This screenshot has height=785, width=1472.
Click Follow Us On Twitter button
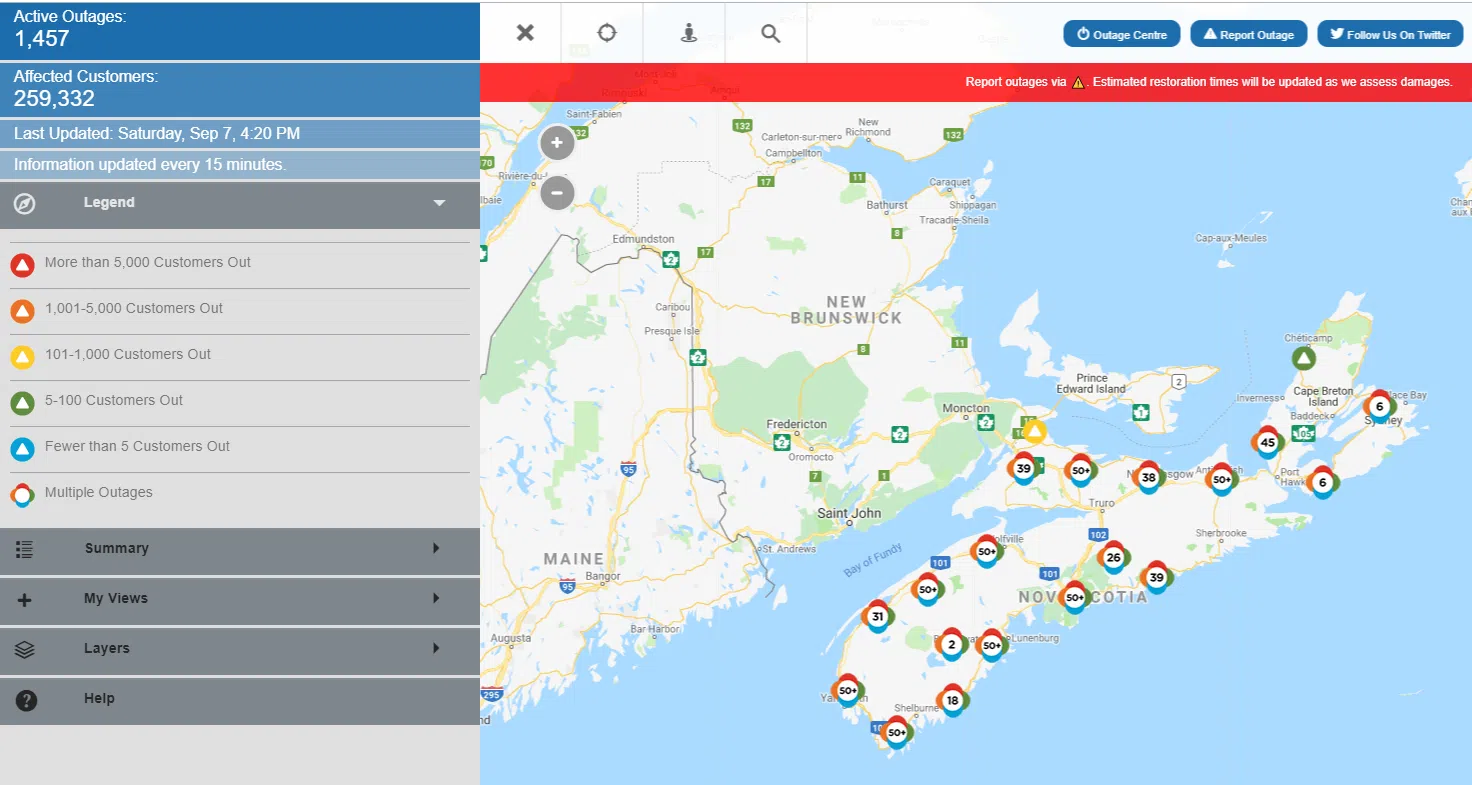[1389, 34]
